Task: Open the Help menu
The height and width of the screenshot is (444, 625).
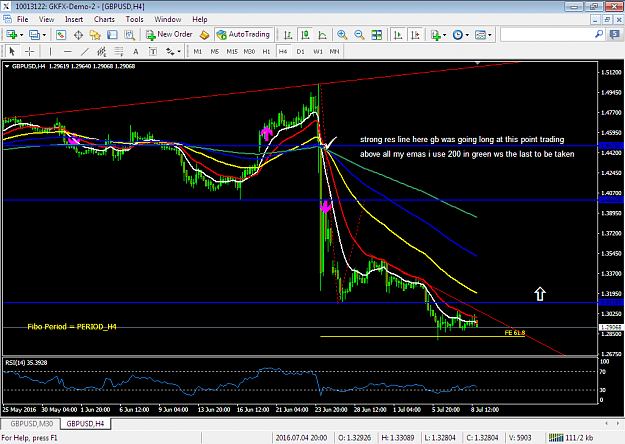Action: (x=200, y=19)
